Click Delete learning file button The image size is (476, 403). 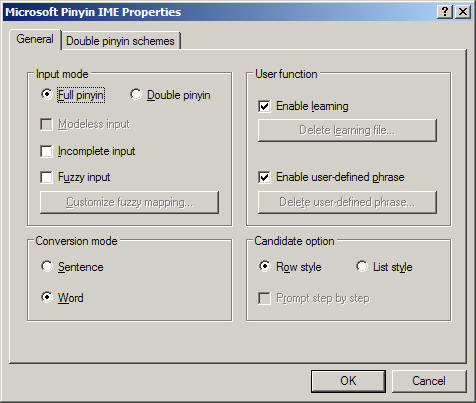[x=347, y=130]
